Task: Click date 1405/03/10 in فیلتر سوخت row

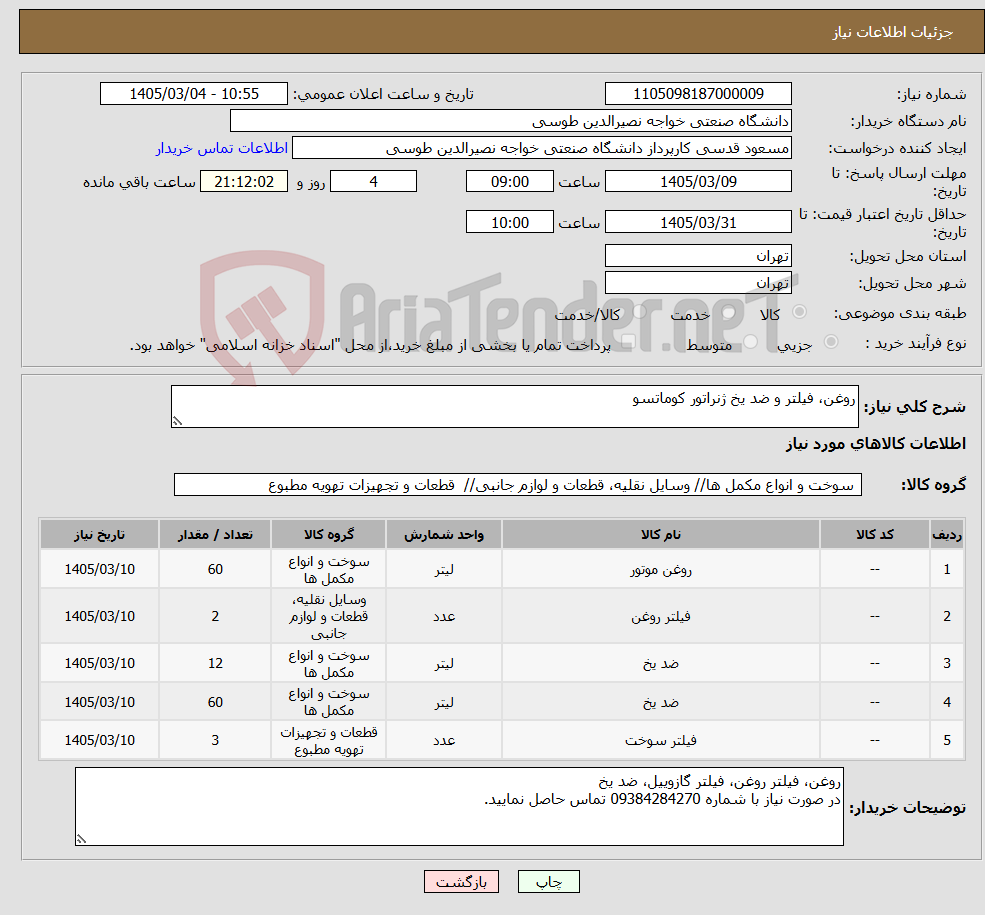Action: point(99,740)
